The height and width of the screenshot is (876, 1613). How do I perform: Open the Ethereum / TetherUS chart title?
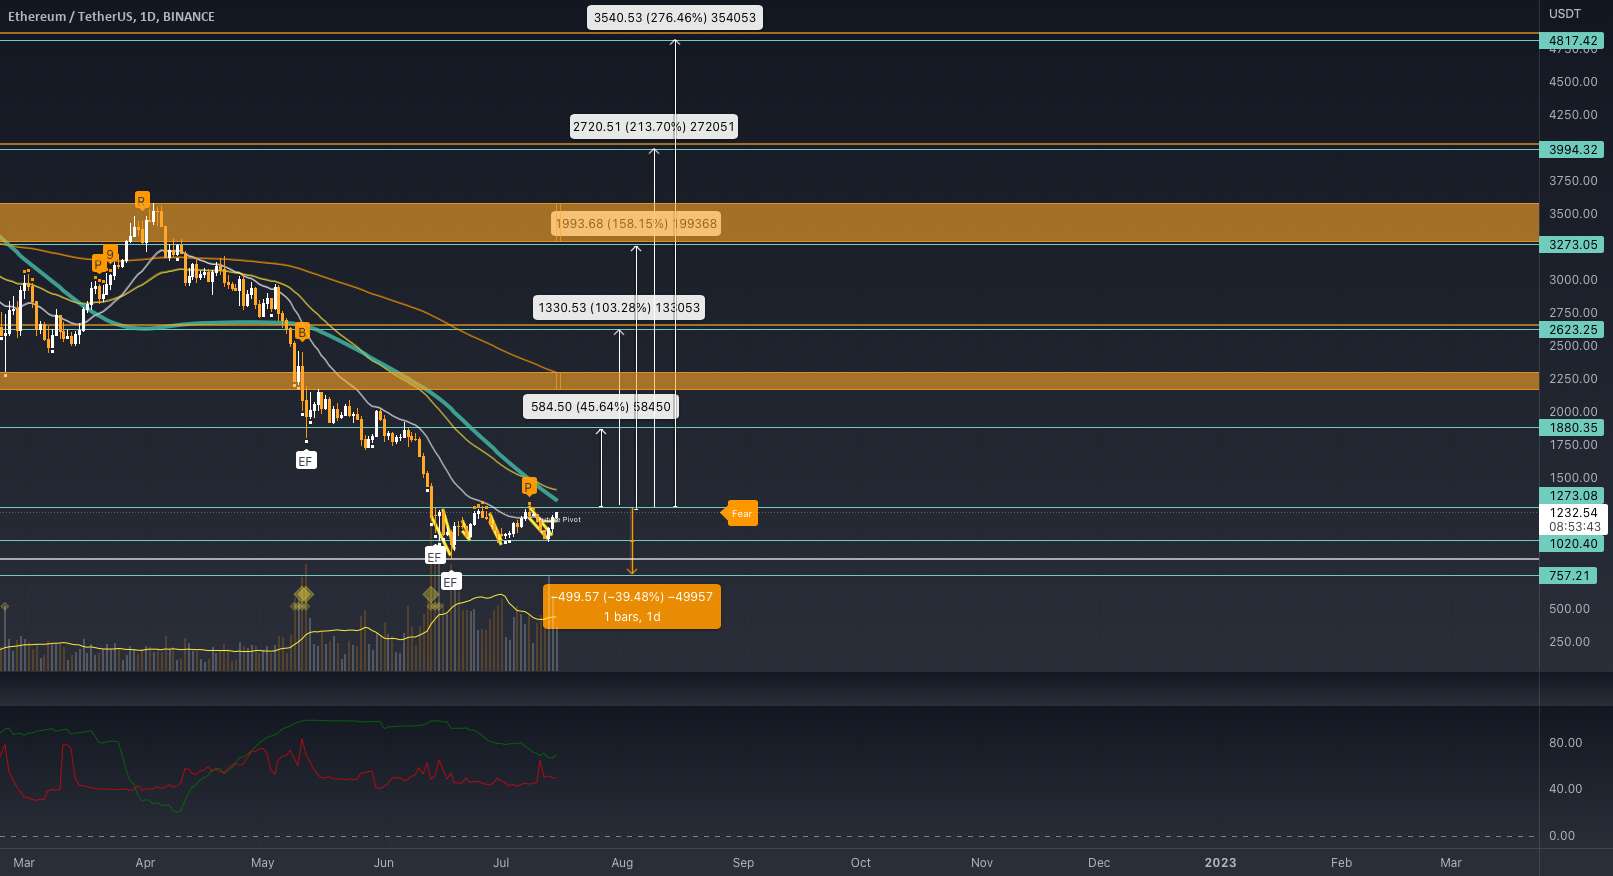[111, 16]
